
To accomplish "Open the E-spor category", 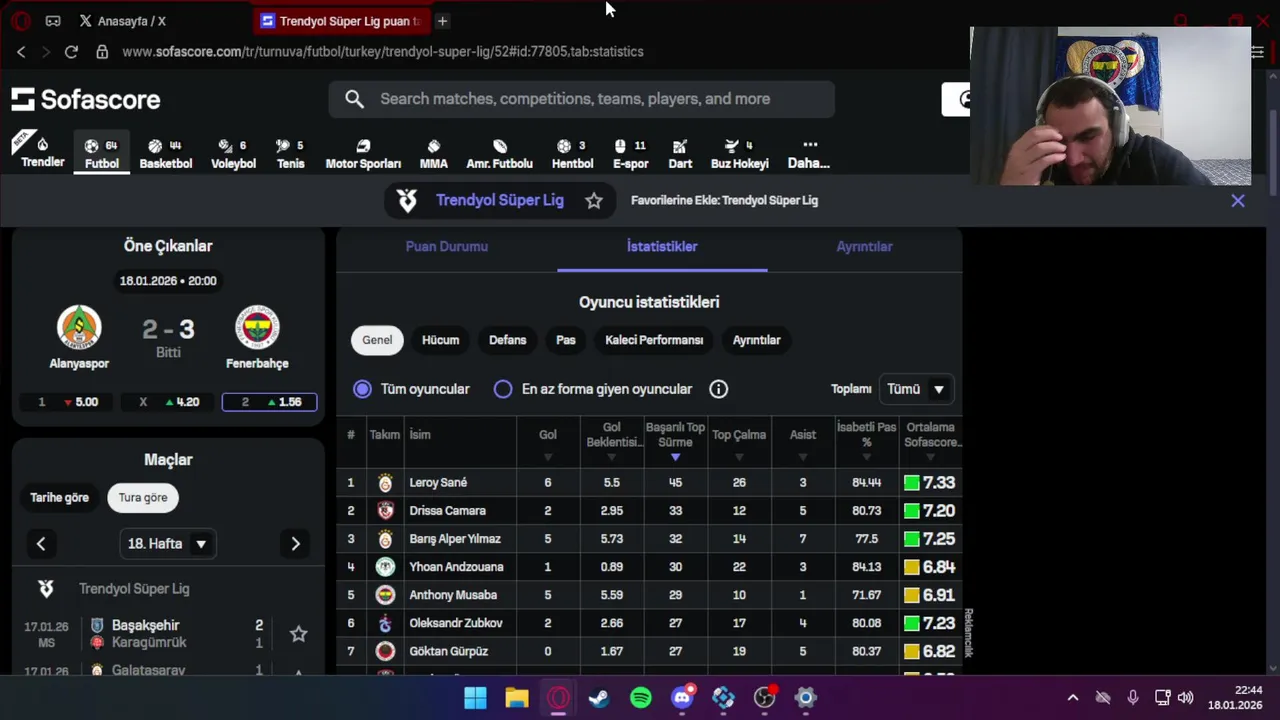I will pos(630,153).
